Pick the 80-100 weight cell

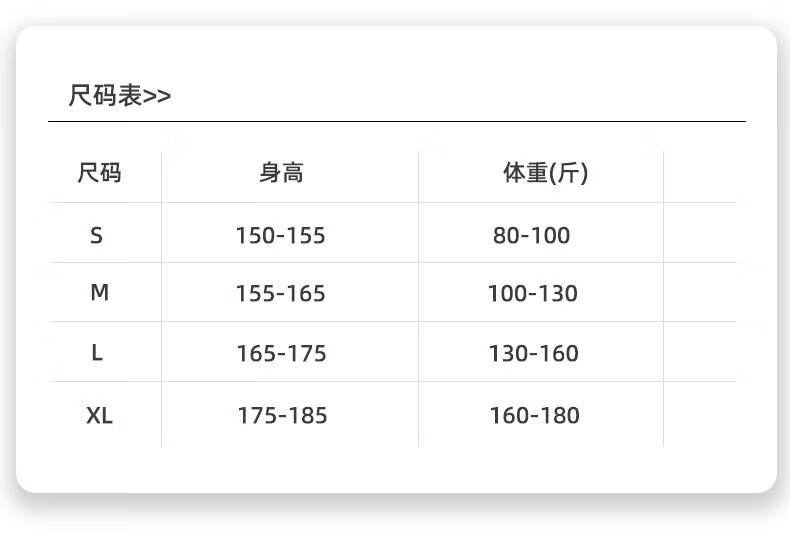point(531,235)
